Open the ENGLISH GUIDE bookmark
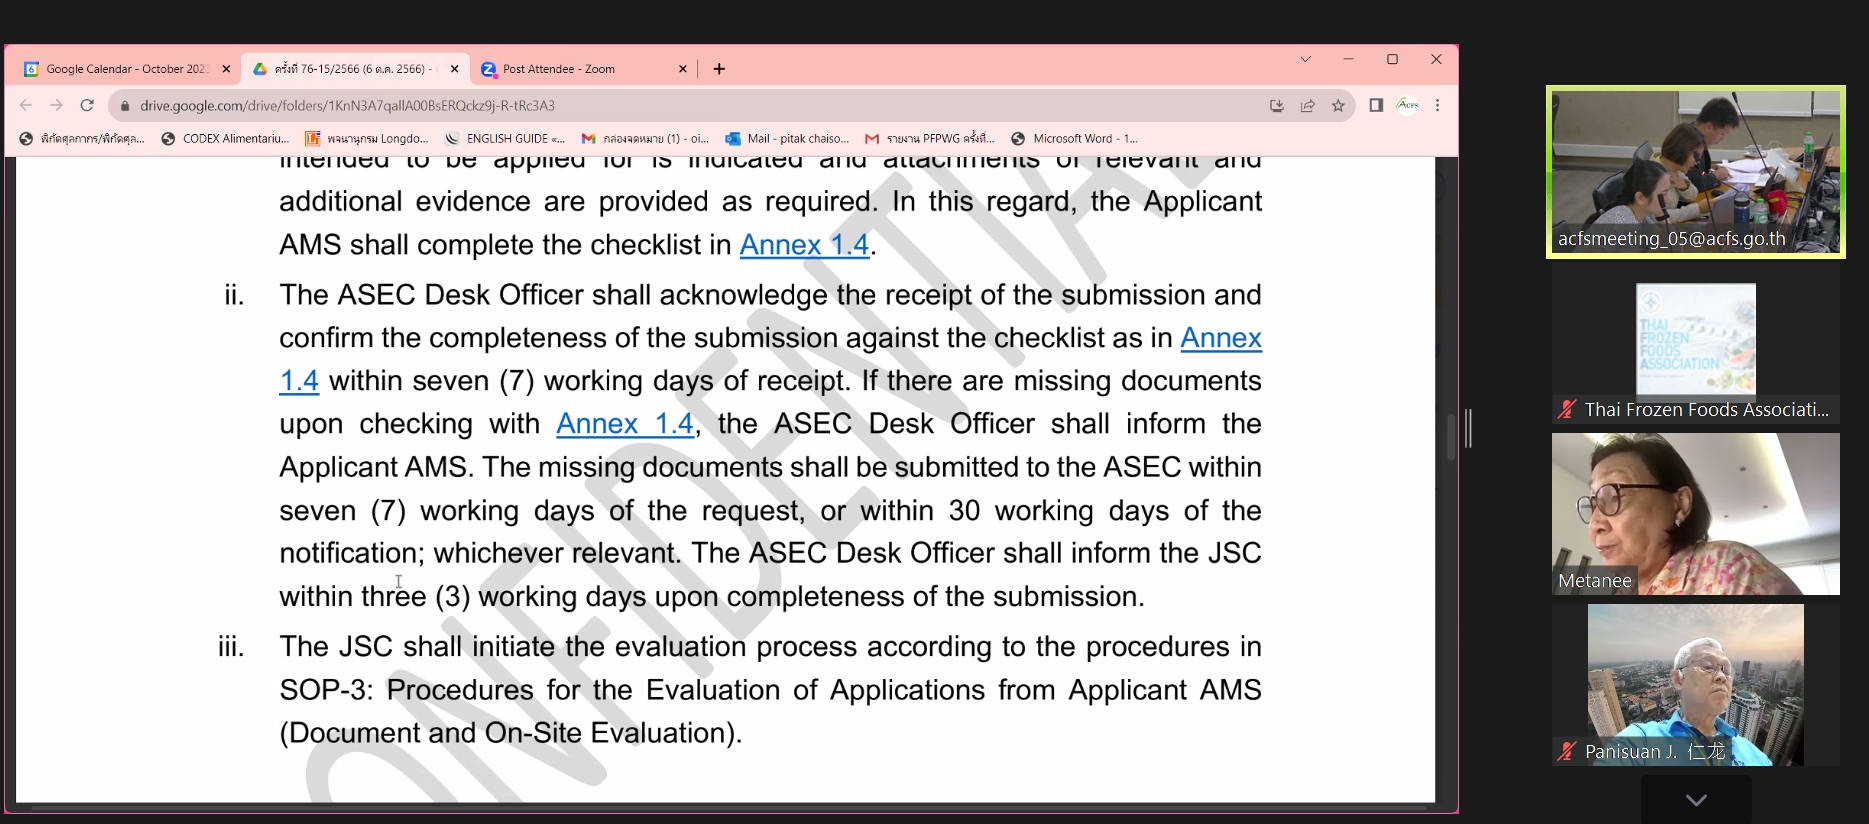1869x824 pixels. click(506, 139)
